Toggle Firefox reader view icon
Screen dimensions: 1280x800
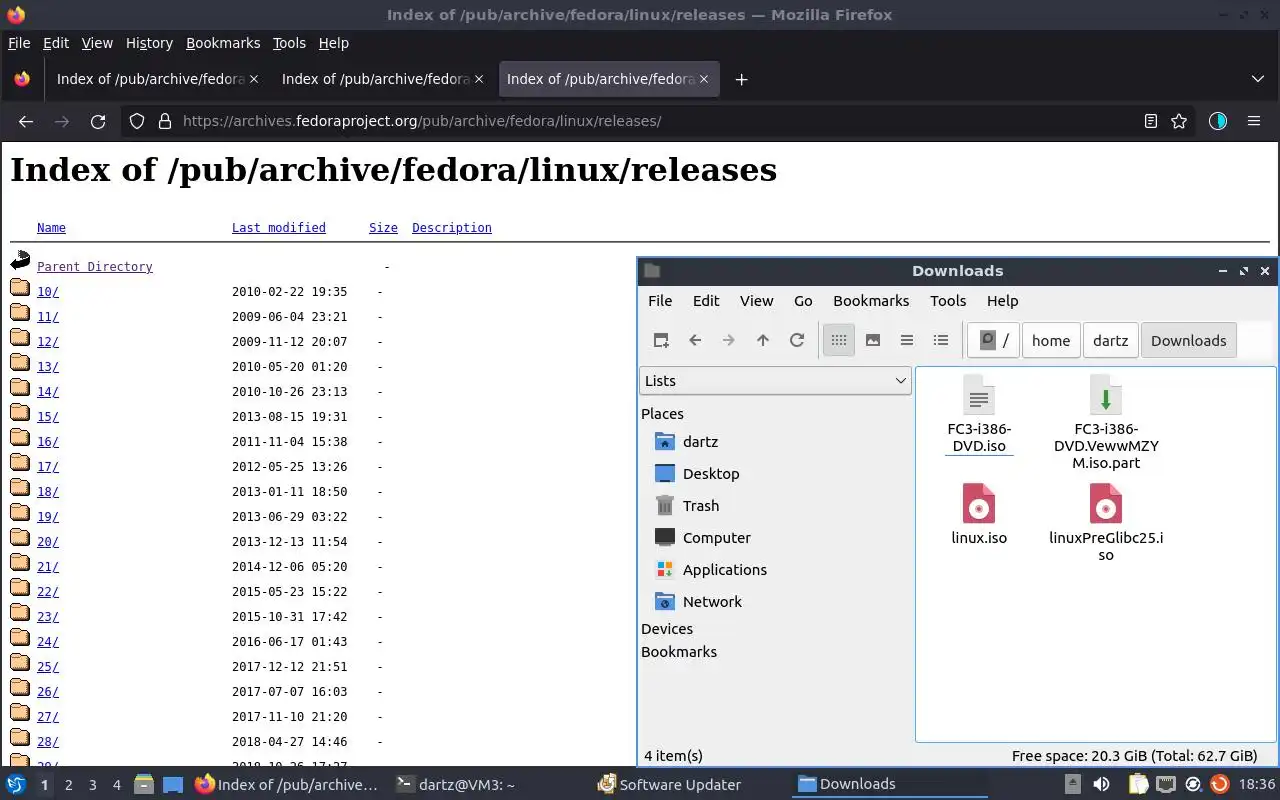[x=1151, y=121]
